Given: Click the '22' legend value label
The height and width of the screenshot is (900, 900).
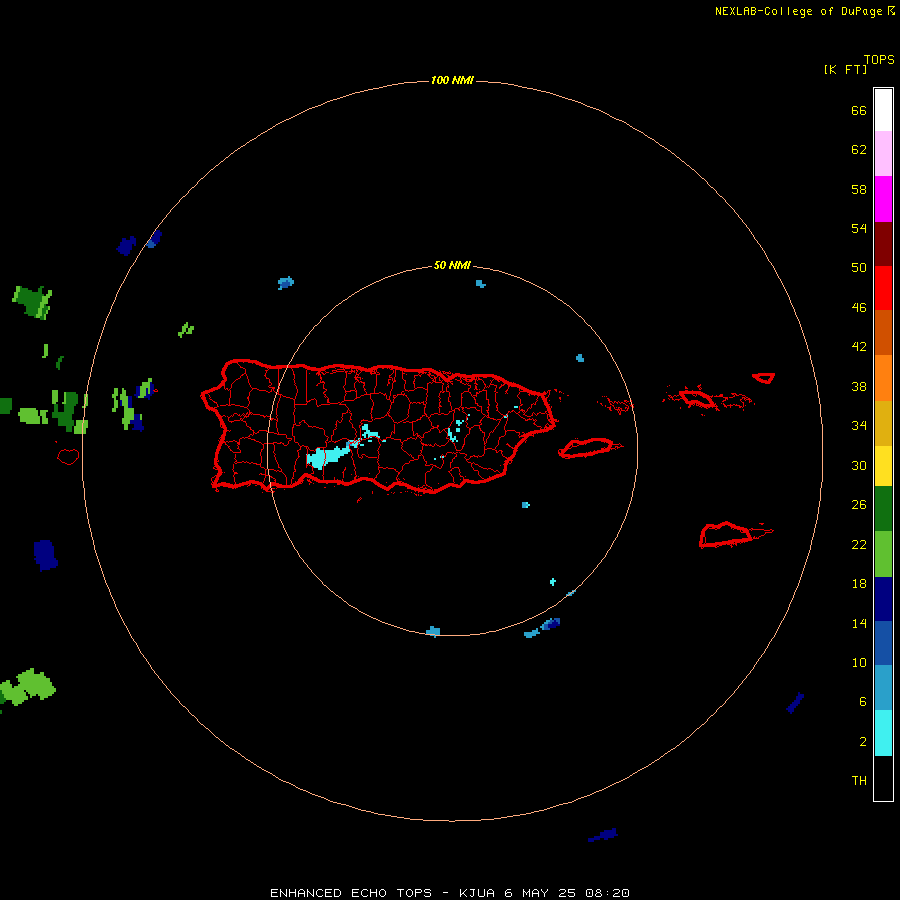Looking at the screenshot, I should point(859,545).
